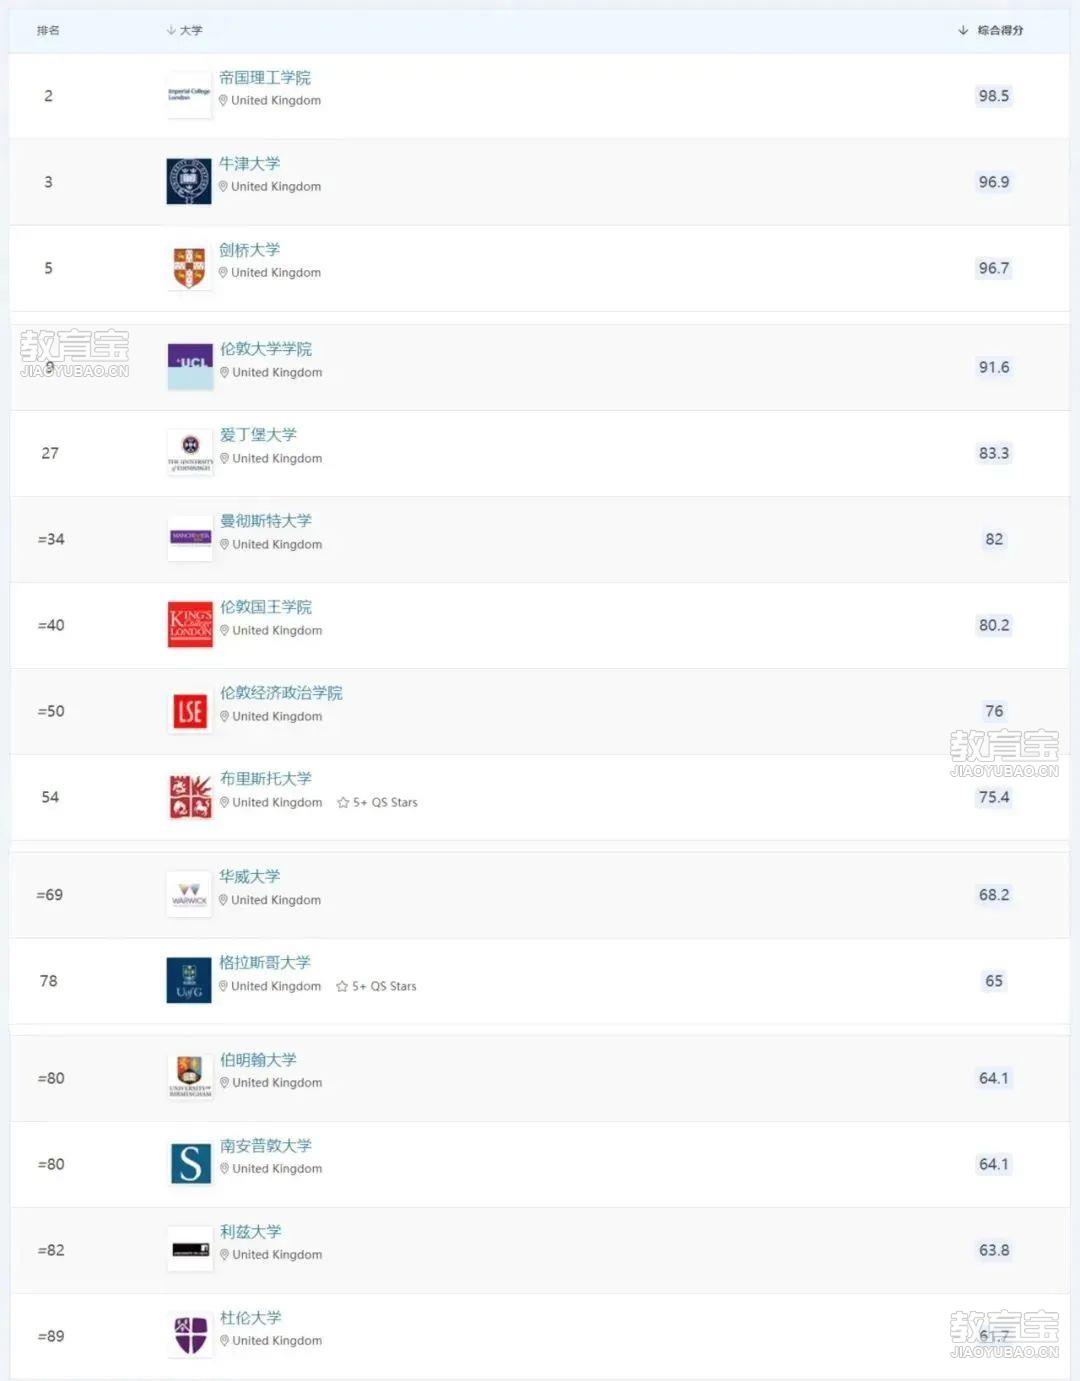Open the 爱丁堡大学 link
The image size is (1080, 1381).
point(258,434)
